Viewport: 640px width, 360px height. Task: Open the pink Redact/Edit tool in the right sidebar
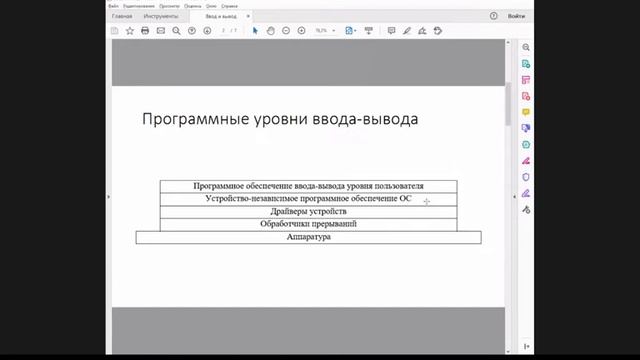(x=526, y=161)
